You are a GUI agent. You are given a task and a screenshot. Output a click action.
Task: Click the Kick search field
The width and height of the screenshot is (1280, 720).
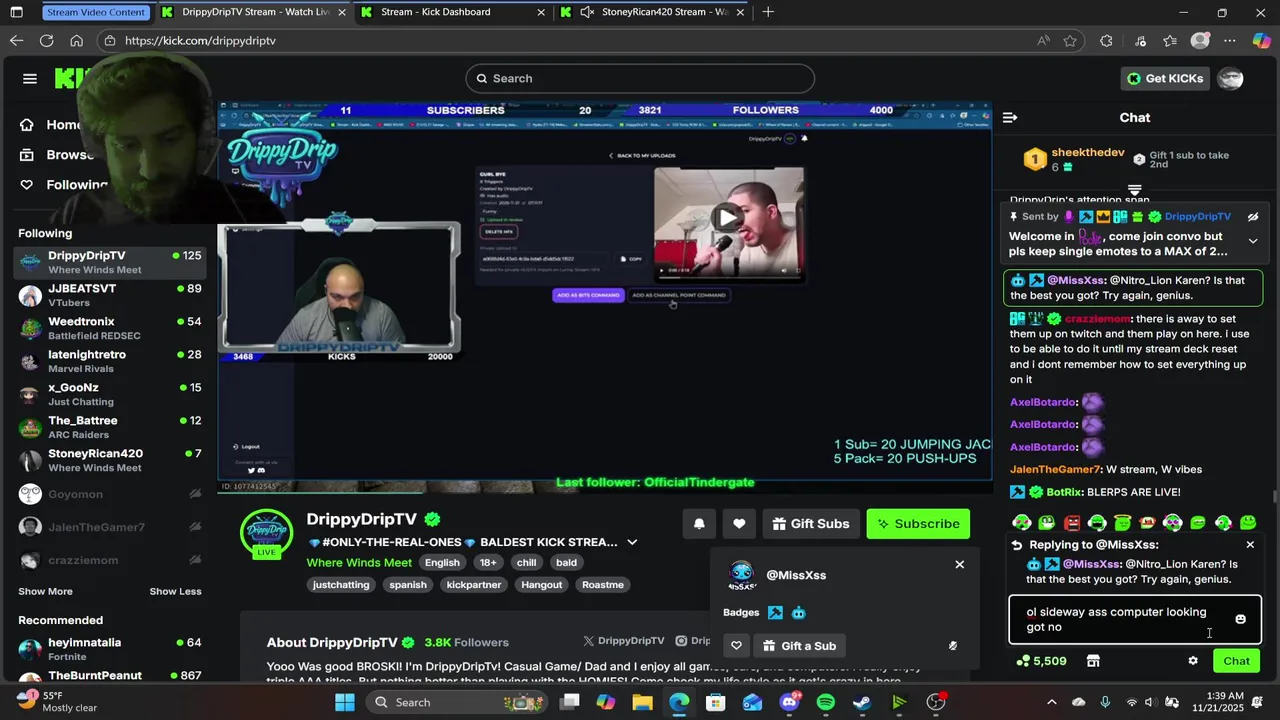click(x=640, y=79)
